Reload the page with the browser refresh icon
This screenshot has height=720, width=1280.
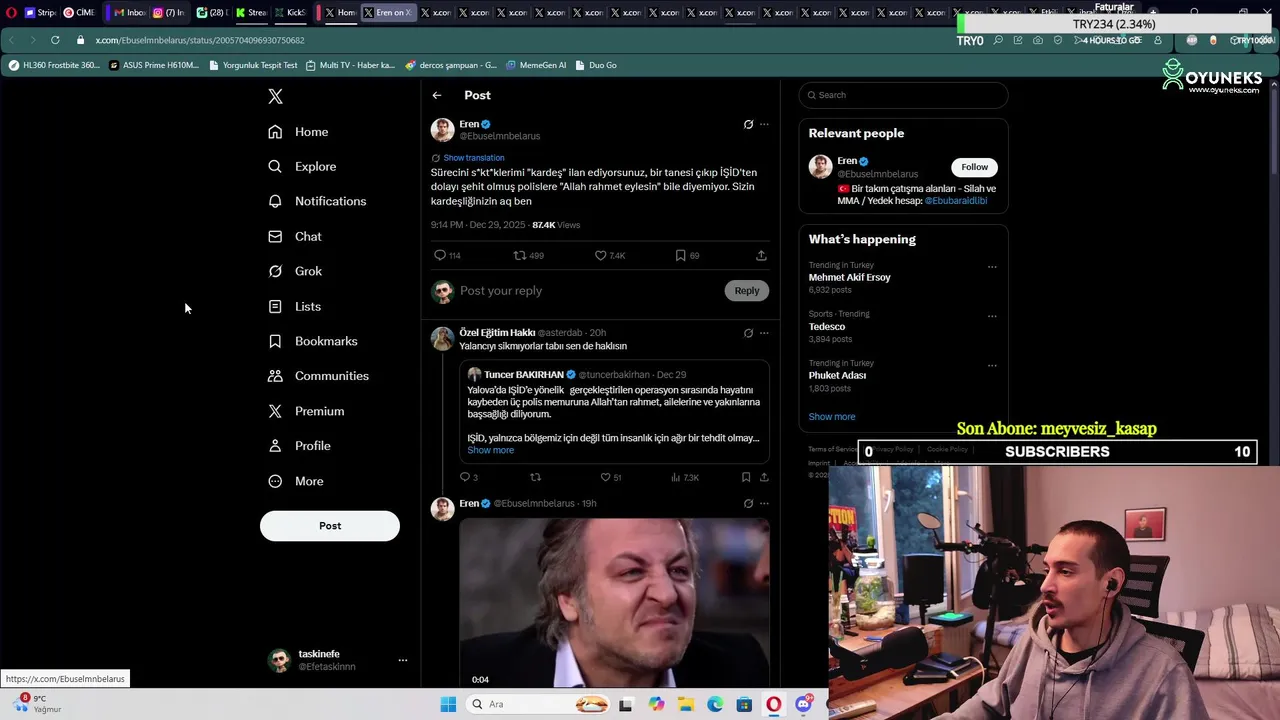click(x=55, y=40)
